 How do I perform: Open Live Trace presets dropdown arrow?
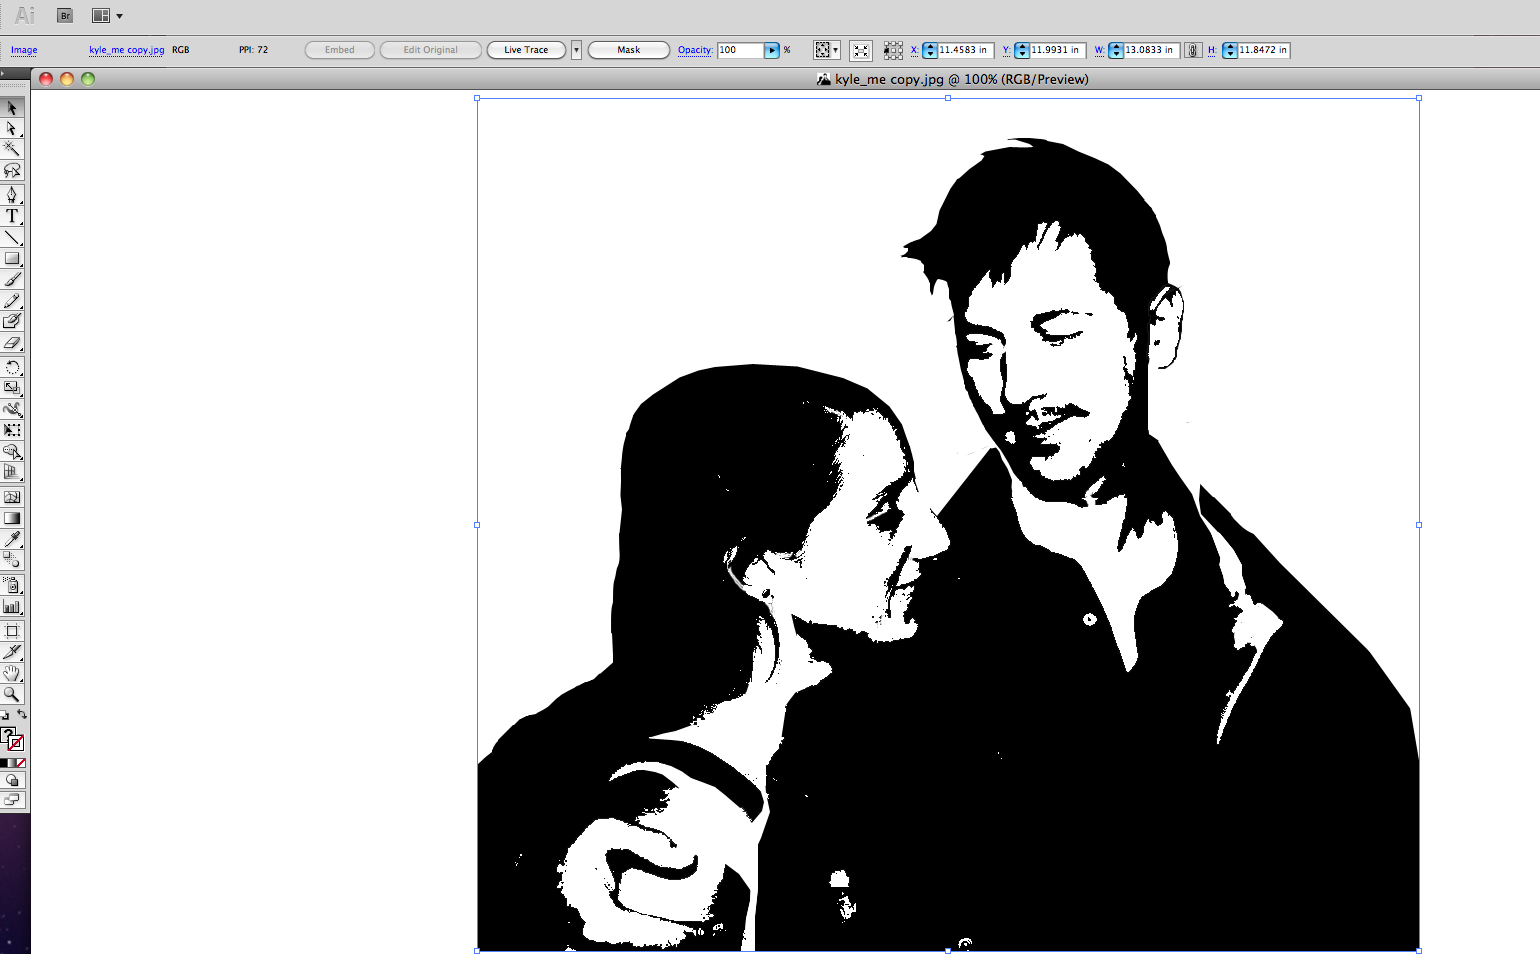tap(576, 50)
